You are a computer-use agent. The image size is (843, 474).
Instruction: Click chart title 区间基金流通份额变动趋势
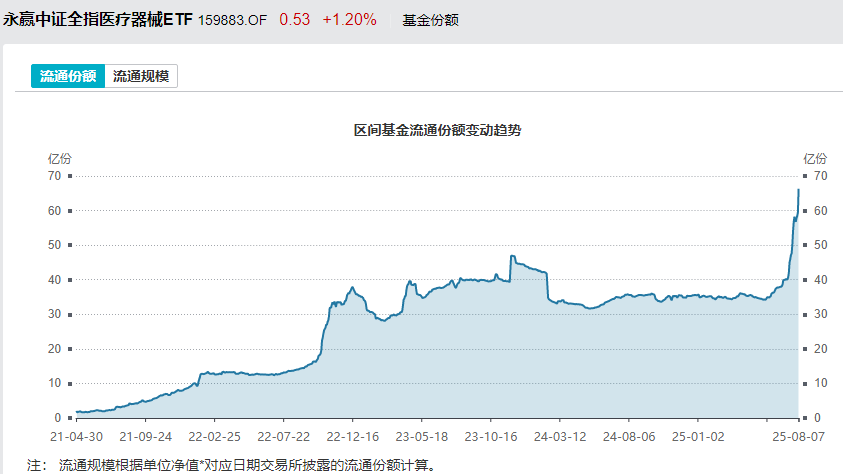[437, 131]
